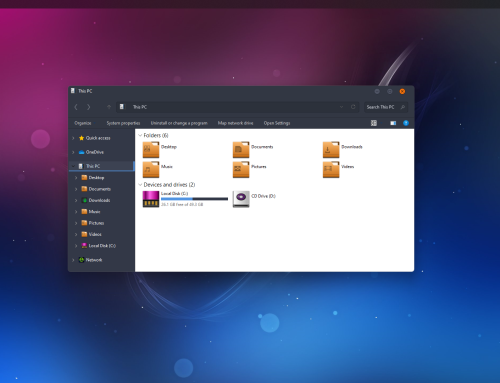
Task: Click the OneDrive label in sidebar
Action: [x=95, y=152]
